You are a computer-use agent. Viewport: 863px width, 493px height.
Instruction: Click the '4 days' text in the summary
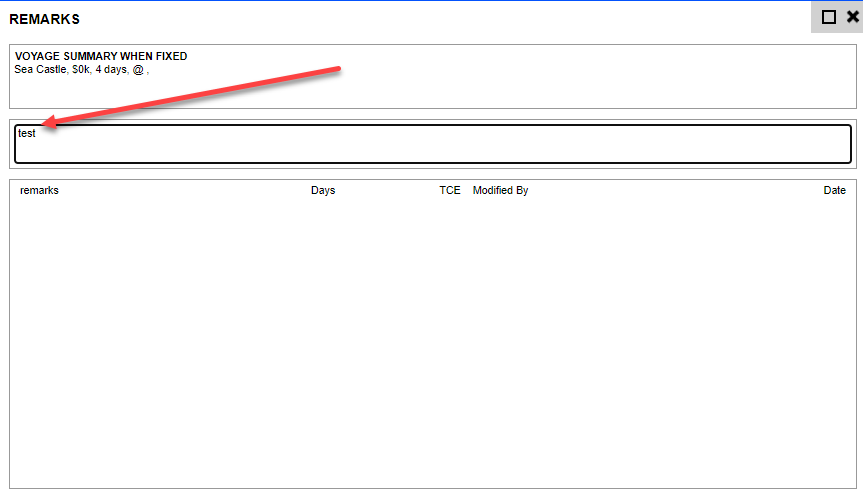[x=111, y=70]
